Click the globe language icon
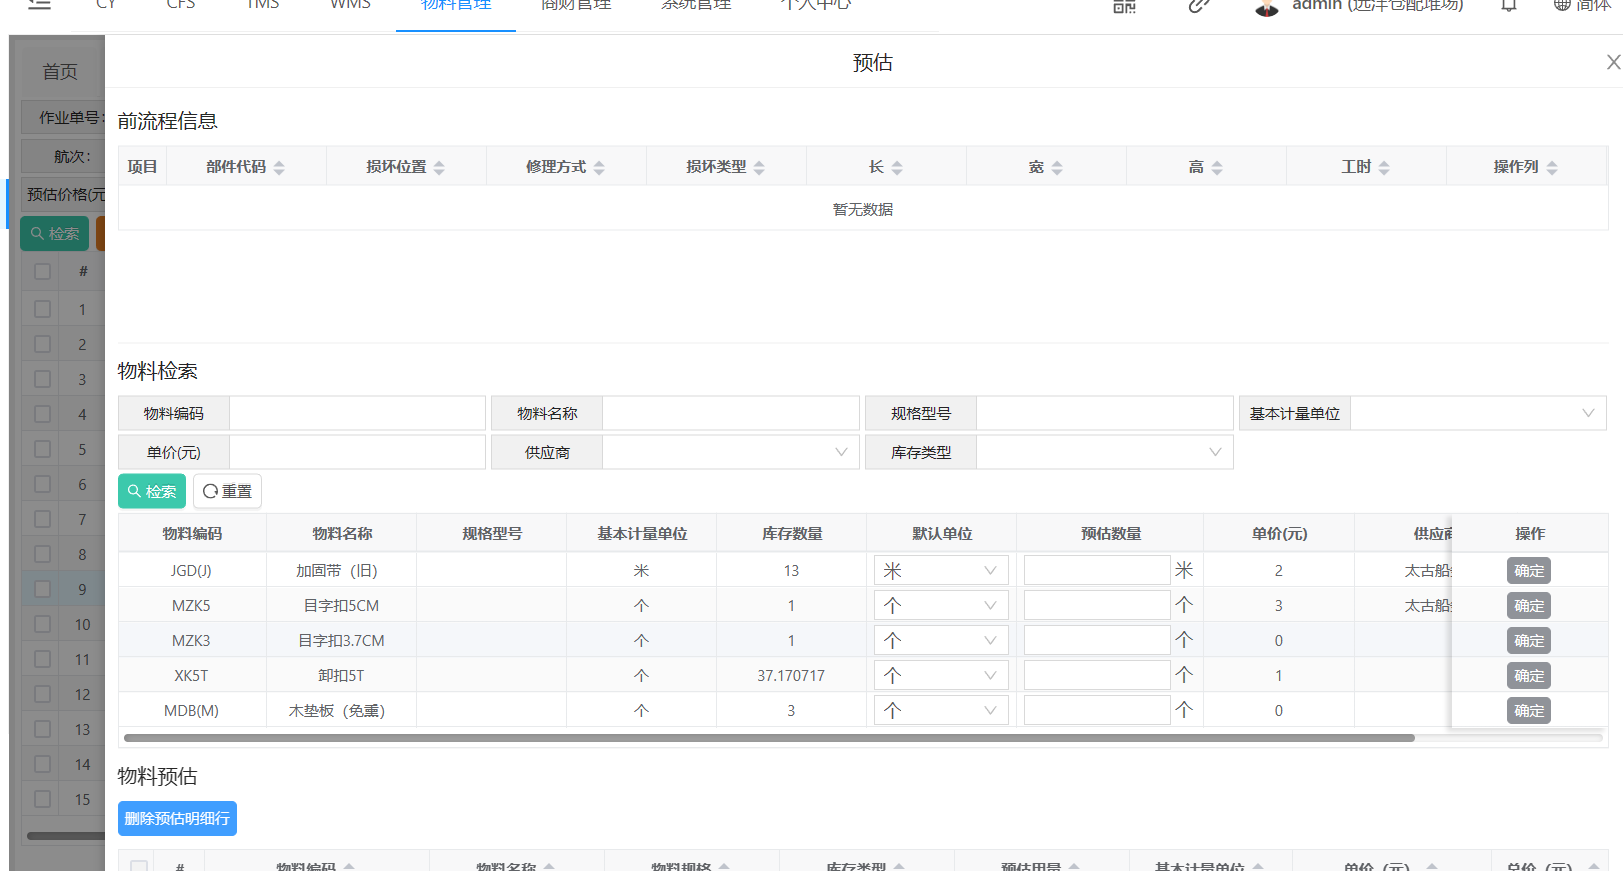Image resolution: width=1623 pixels, height=871 pixels. [1561, 6]
